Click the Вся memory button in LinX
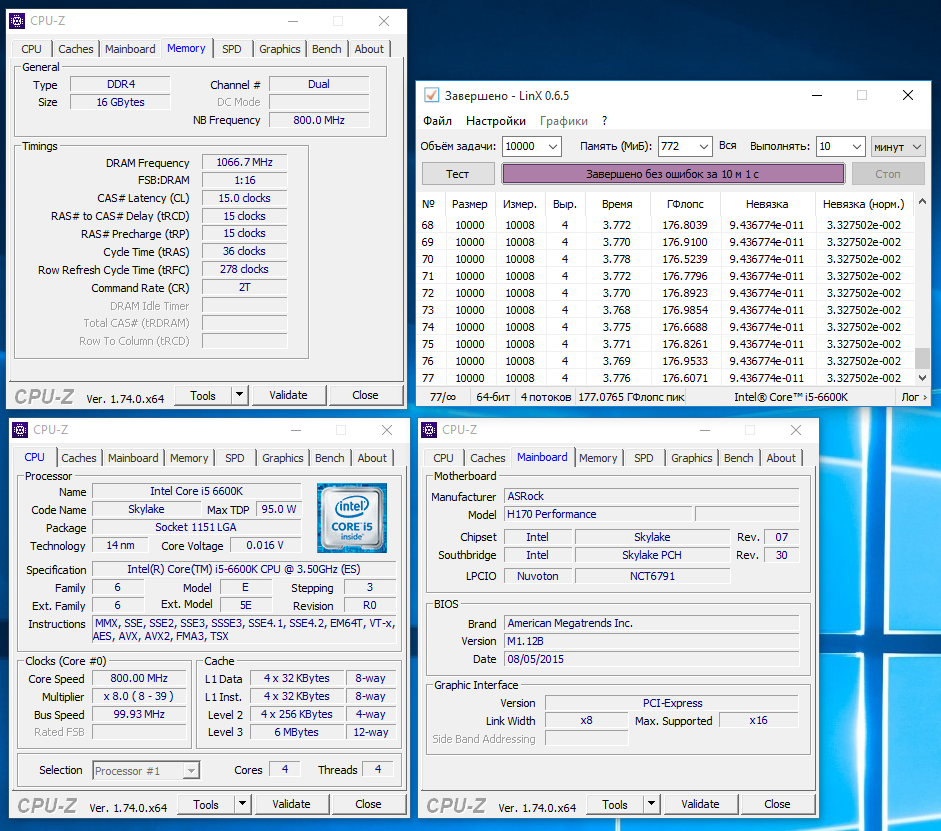 (x=728, y=146)
